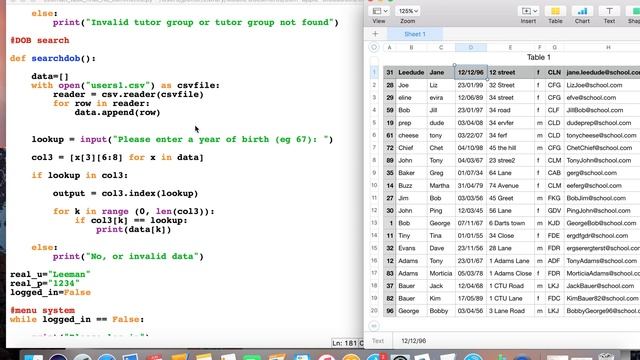The width and height of the screenshot is (640, 360).
Task: Select column B header
Action: pos(411,47)
